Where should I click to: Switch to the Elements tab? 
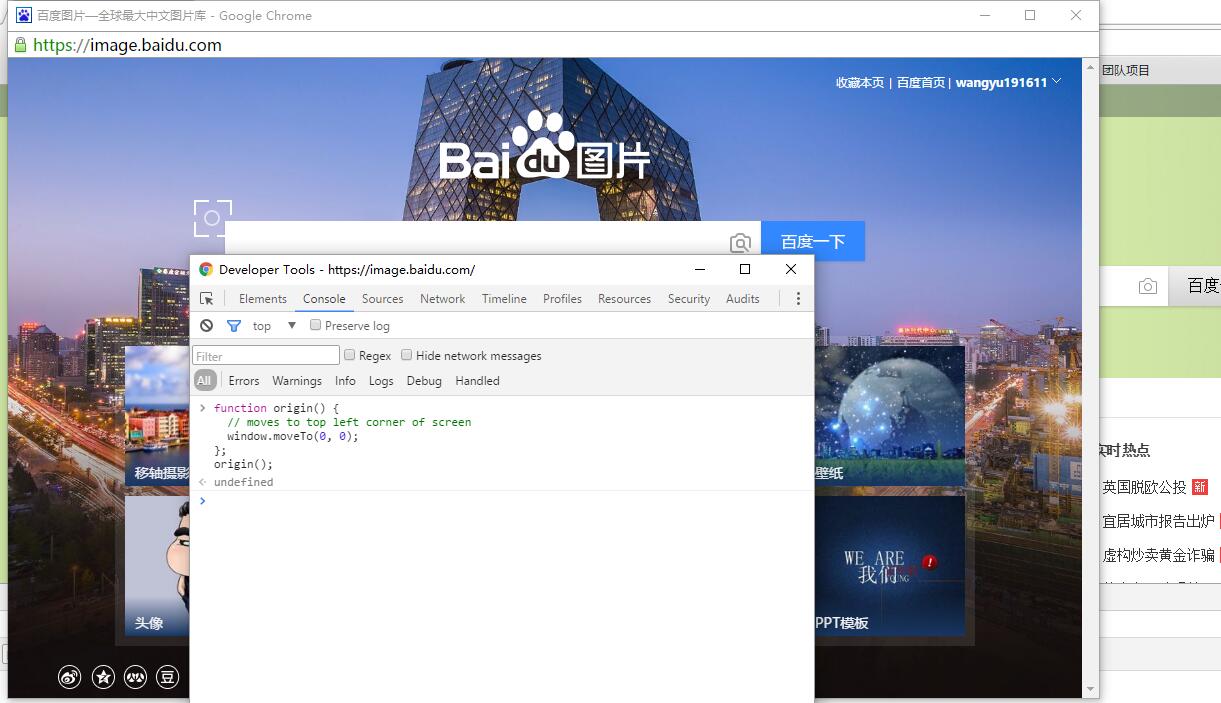262,298
